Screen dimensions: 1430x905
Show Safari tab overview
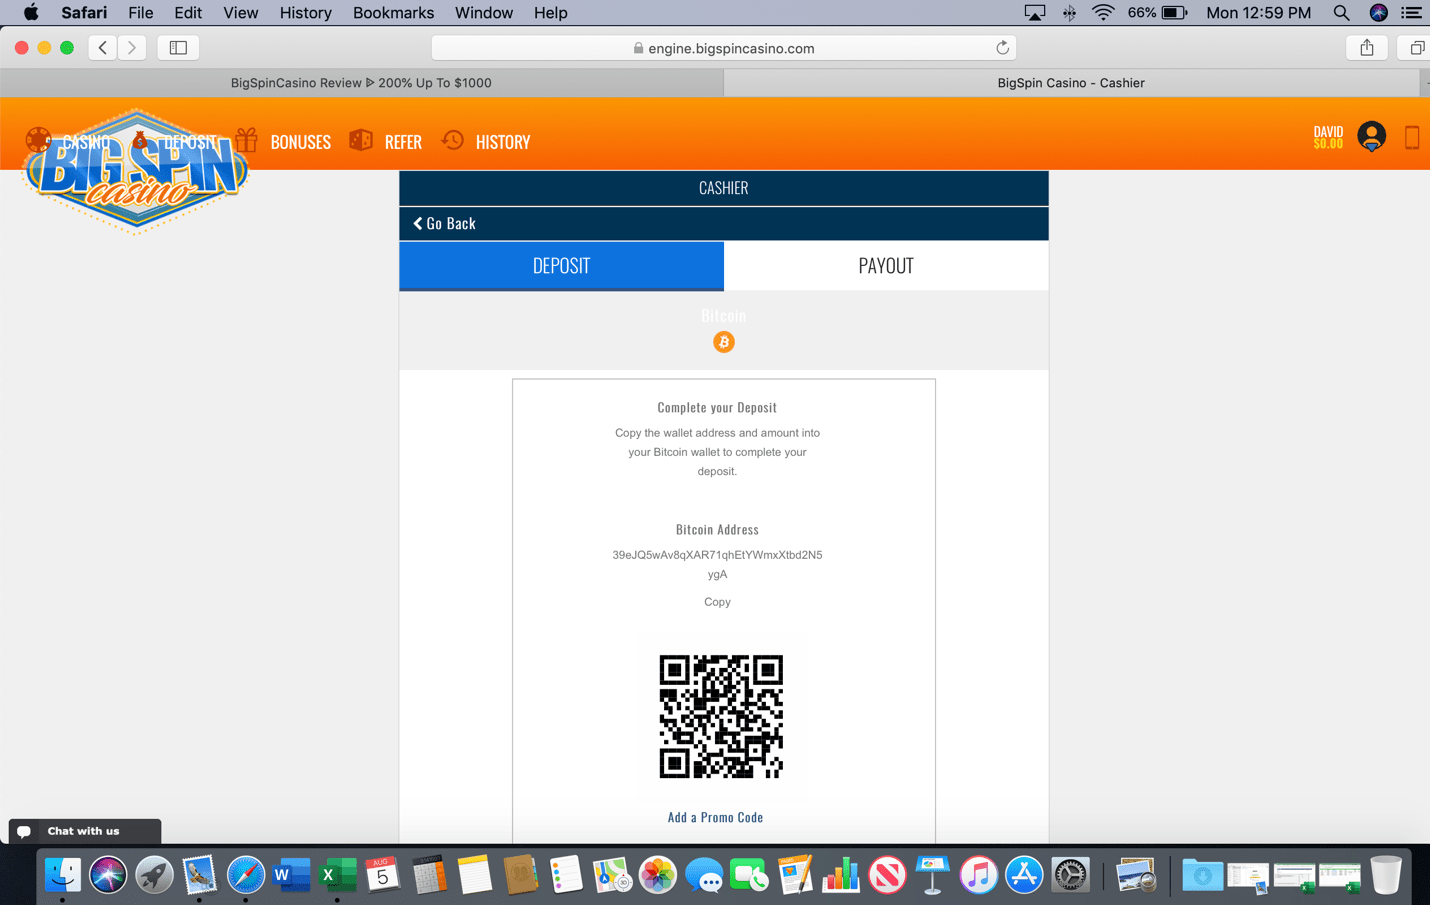pos(1416,48)
